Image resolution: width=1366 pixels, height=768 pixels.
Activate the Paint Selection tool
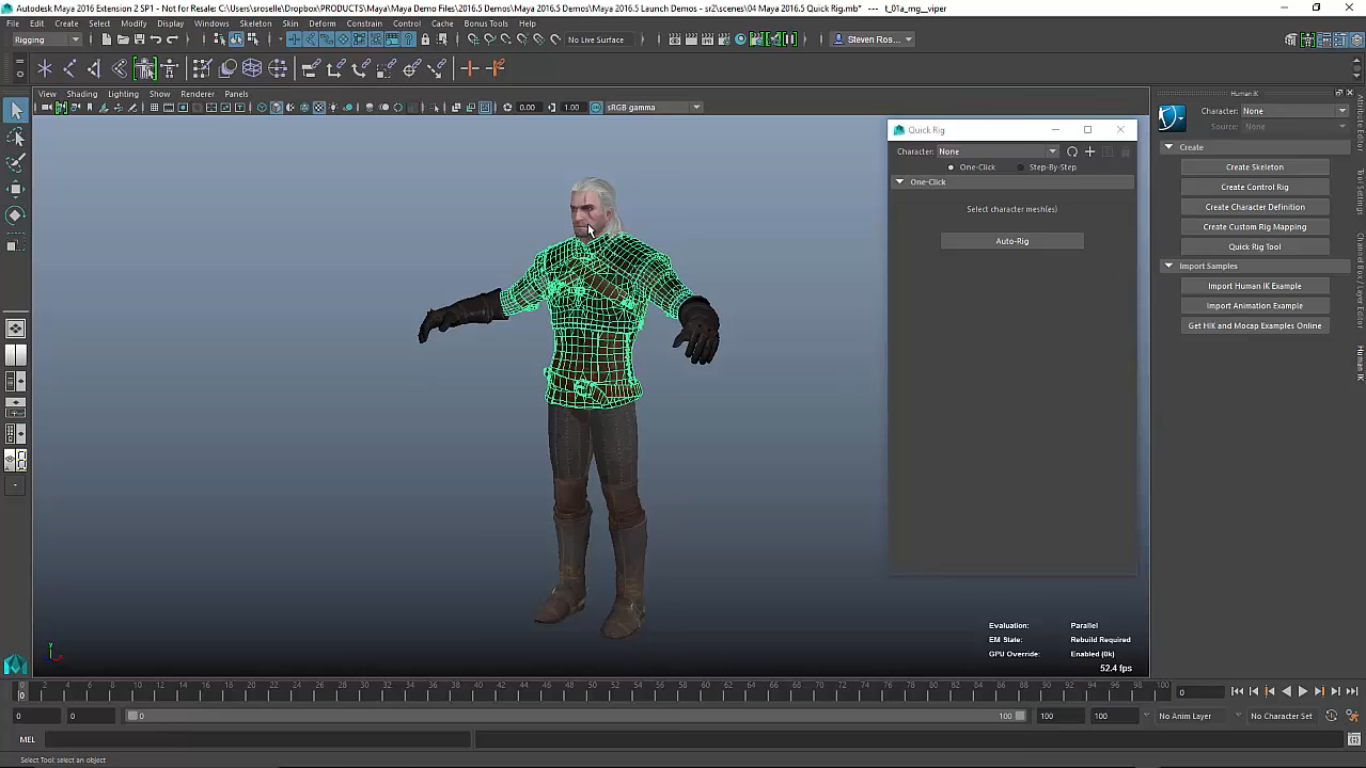tap(16, 163)
